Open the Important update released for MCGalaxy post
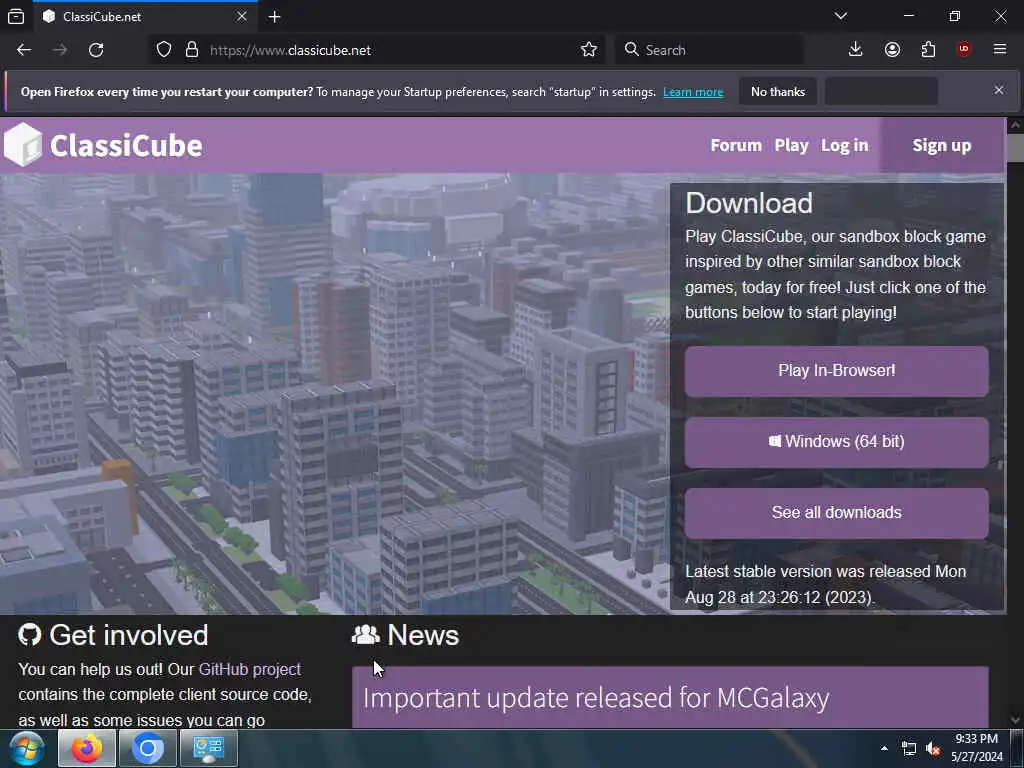Image resolution: width=1024 pixels, height=768 pixels. [x=596, y=698]
